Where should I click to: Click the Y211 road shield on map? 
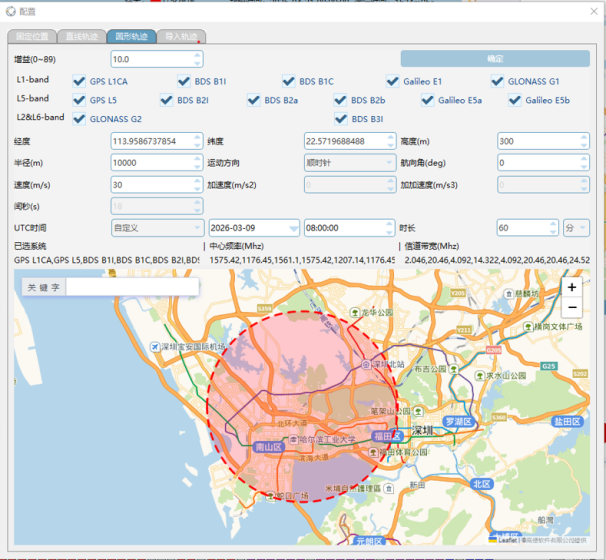(464, 330)
